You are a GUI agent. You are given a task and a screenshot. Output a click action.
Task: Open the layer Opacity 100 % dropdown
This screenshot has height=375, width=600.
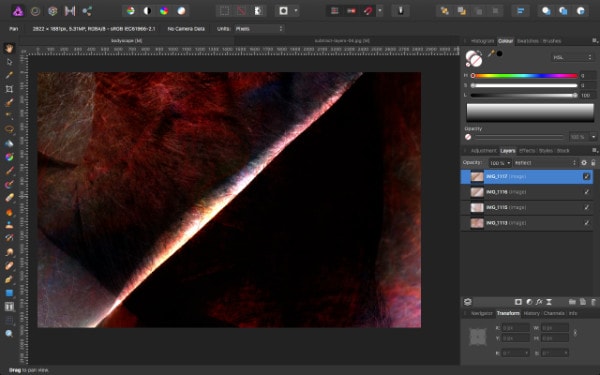pyautogui.click(x=500, y=163)
